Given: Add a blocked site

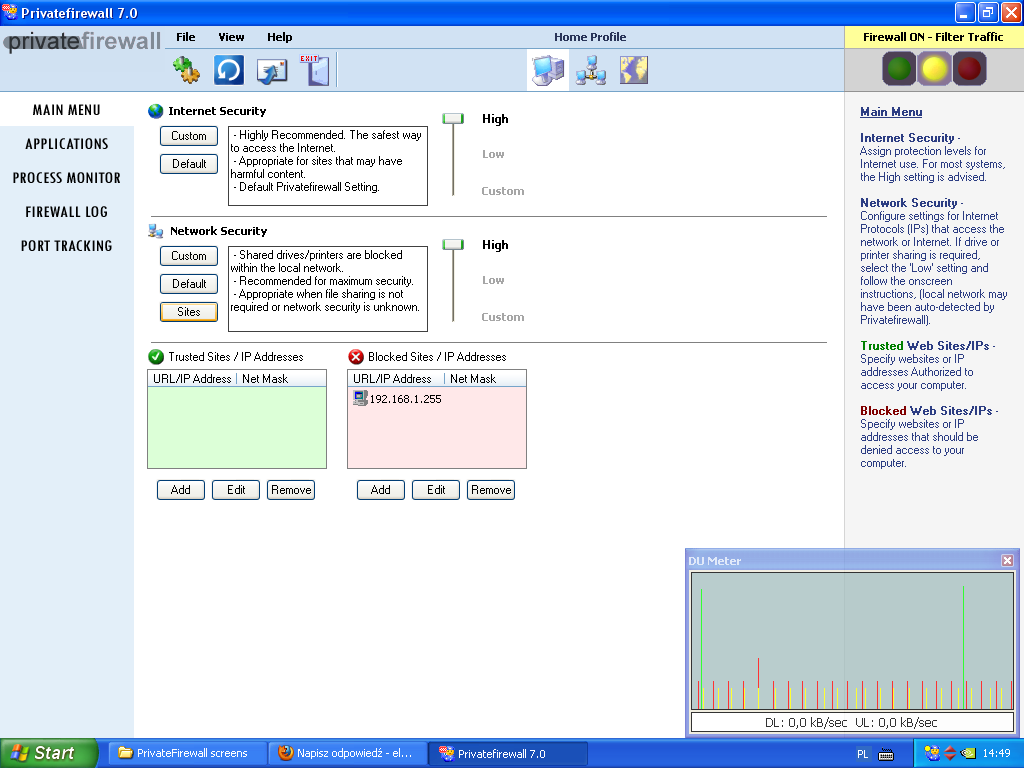Looking at the screenshot, I should coord(381,490).
